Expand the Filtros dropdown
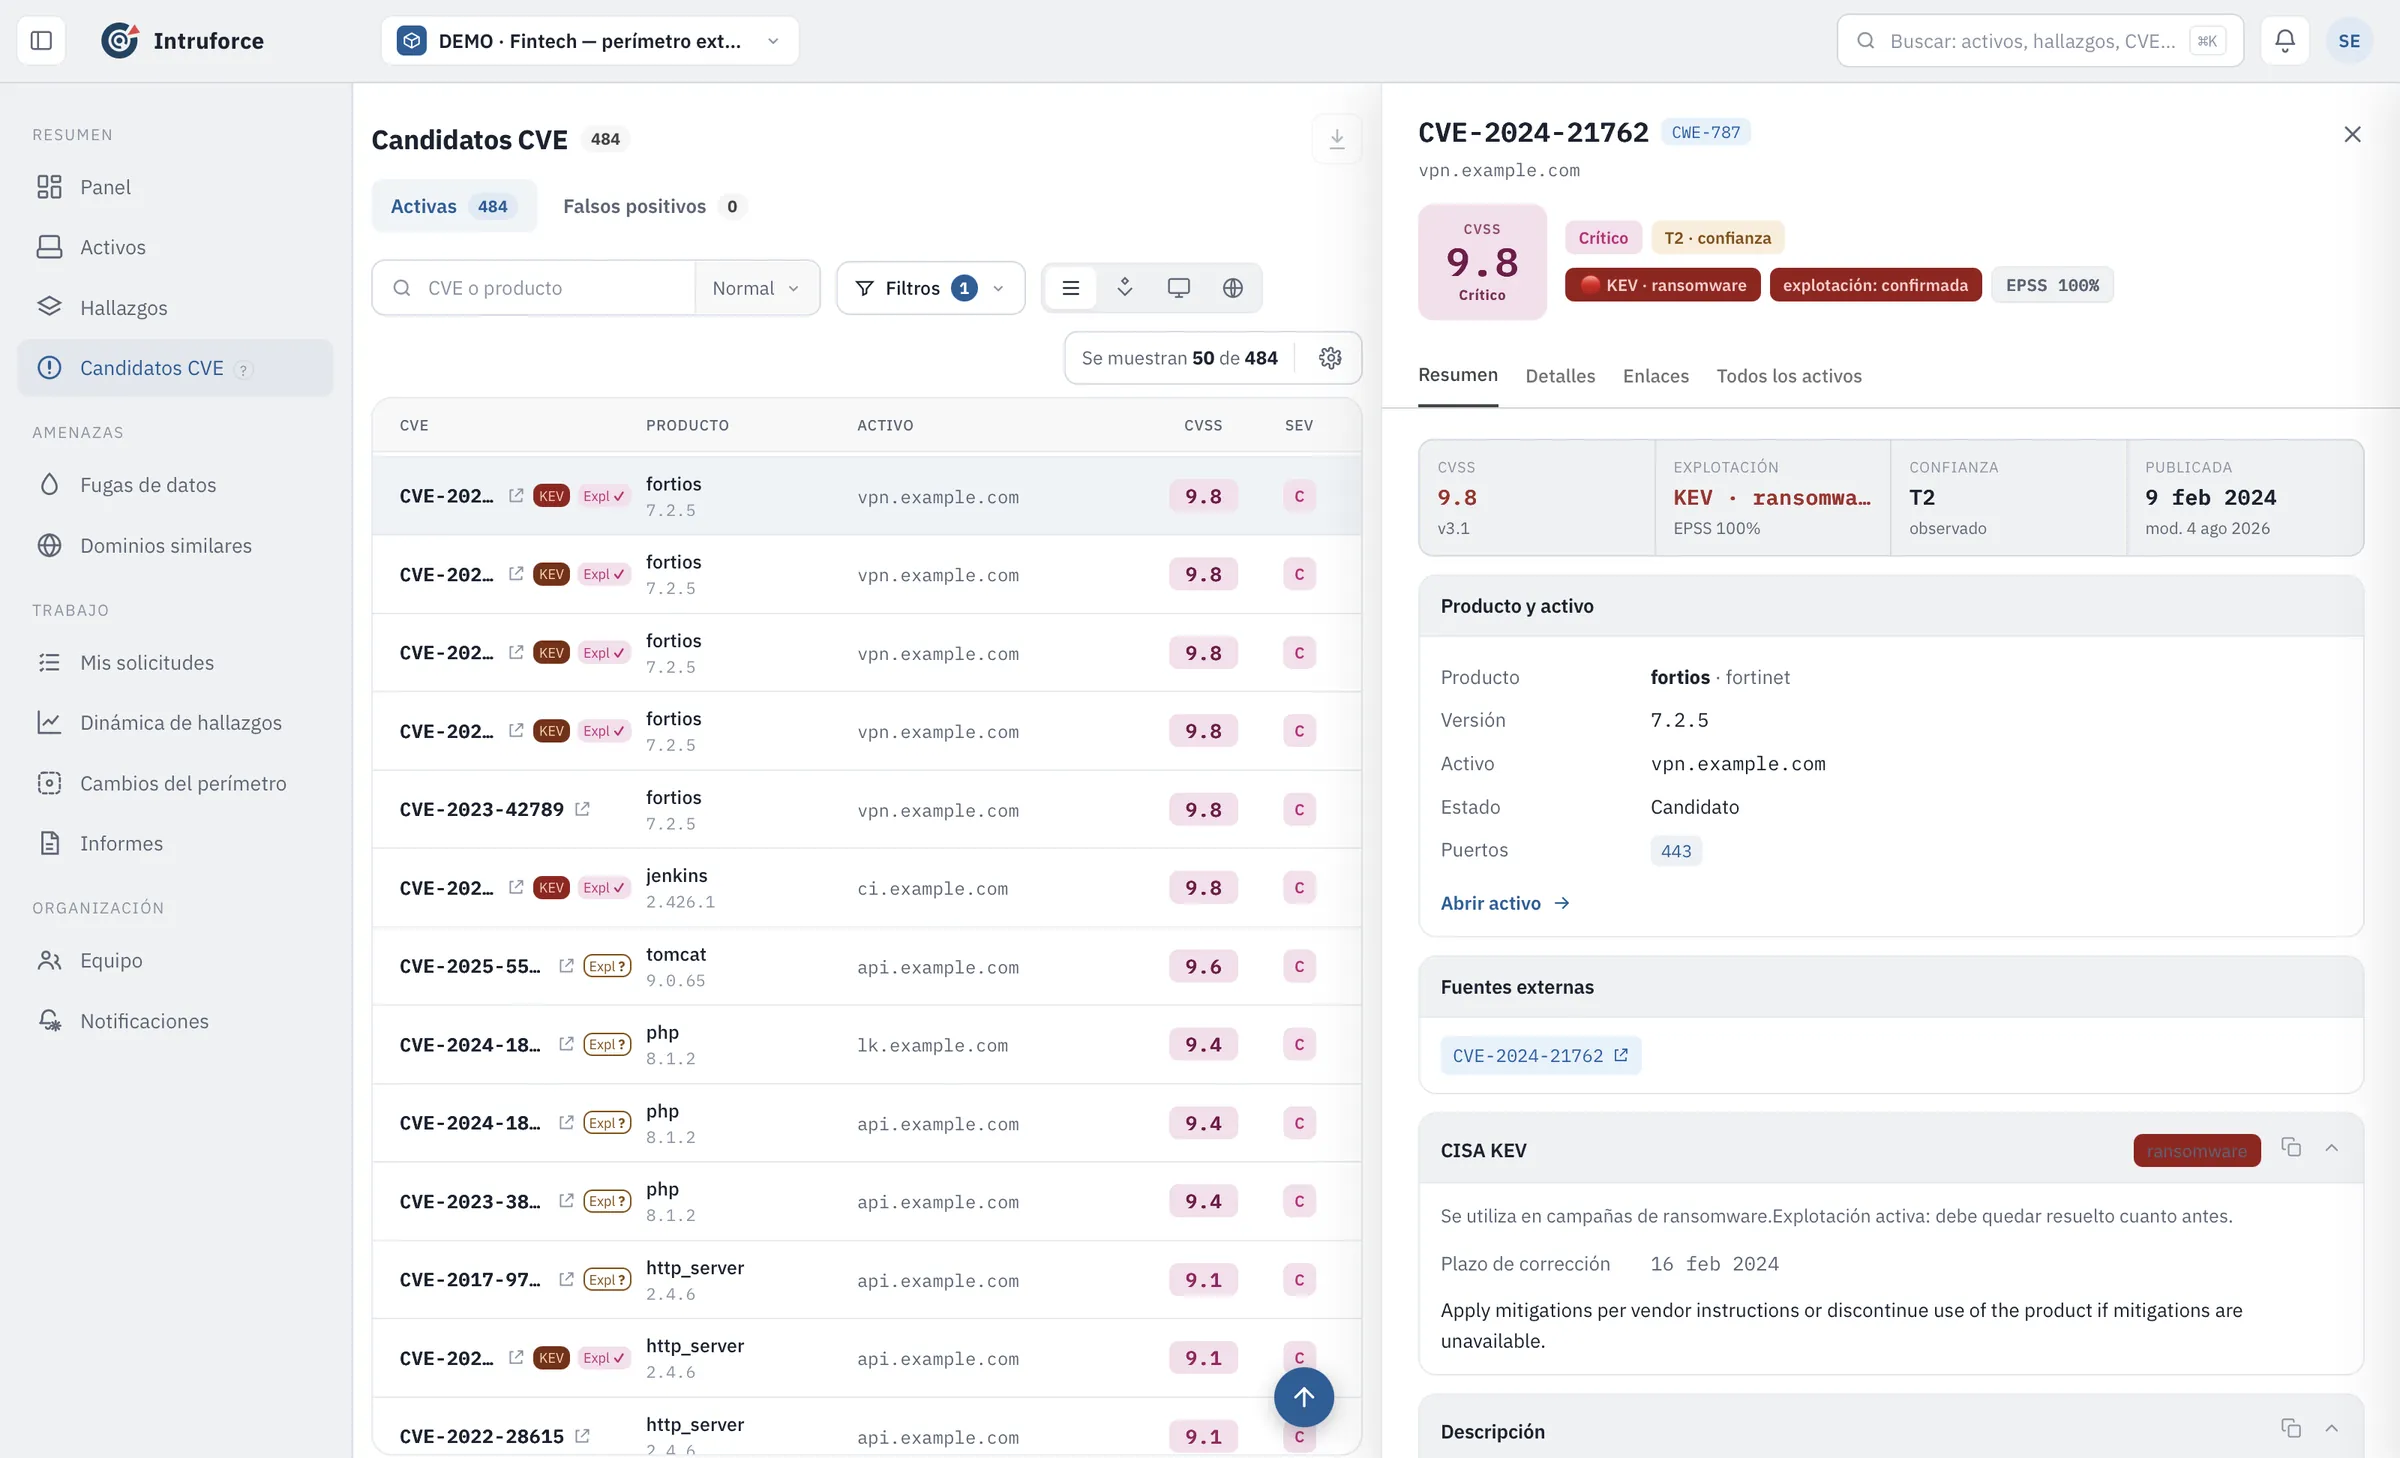The width and height of the screenshot is (2400, 1458). click(x=930, y=288)
